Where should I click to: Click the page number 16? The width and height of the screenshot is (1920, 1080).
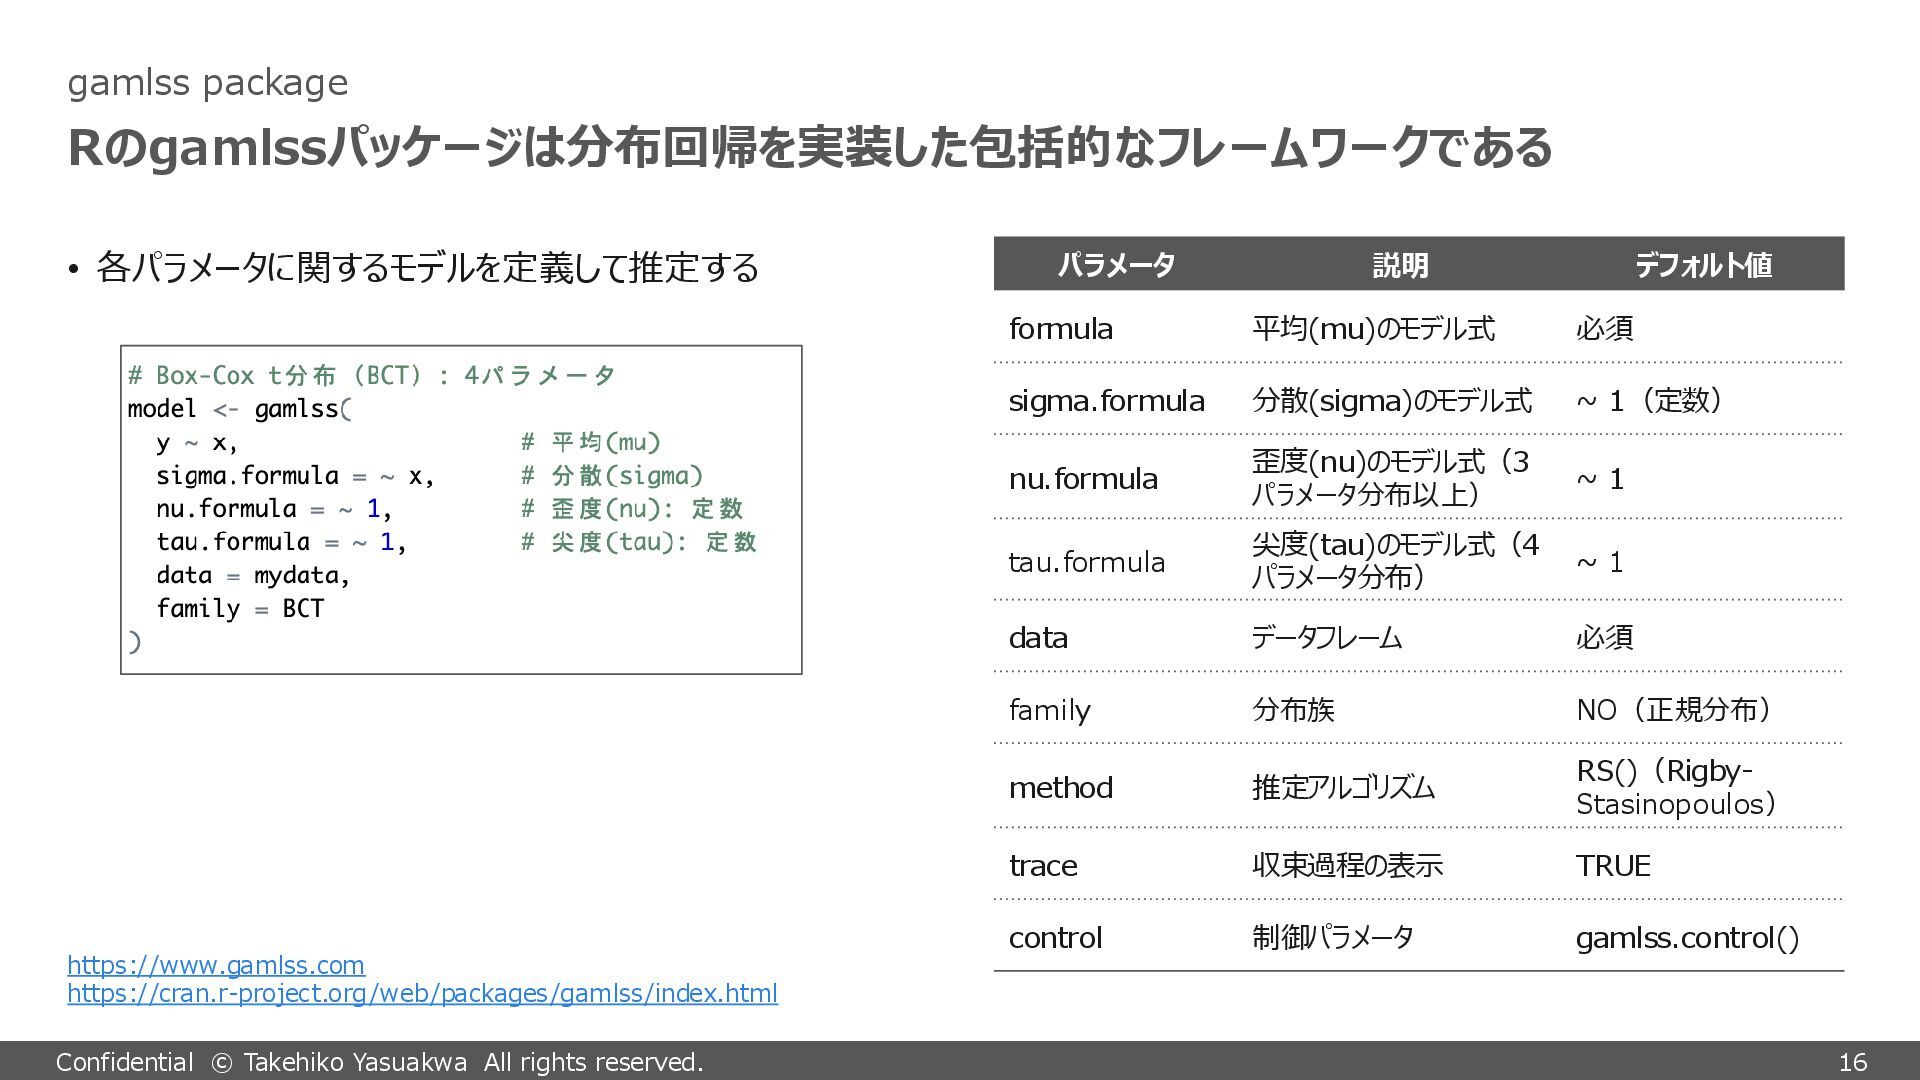point(1852,1062)
